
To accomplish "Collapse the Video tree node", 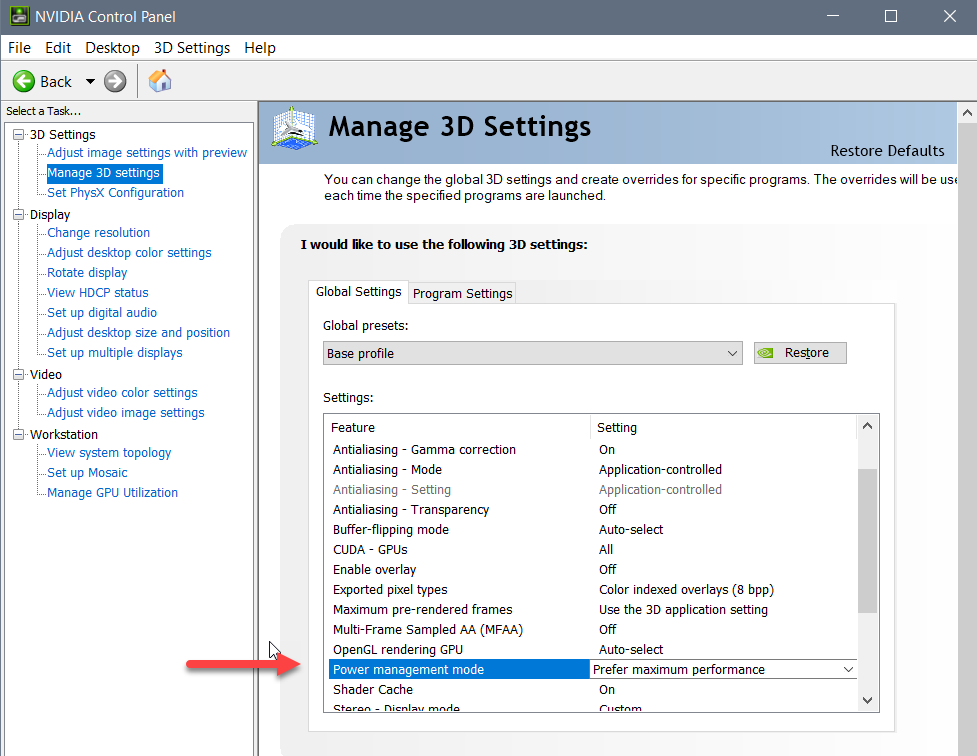I will [19, 375].
